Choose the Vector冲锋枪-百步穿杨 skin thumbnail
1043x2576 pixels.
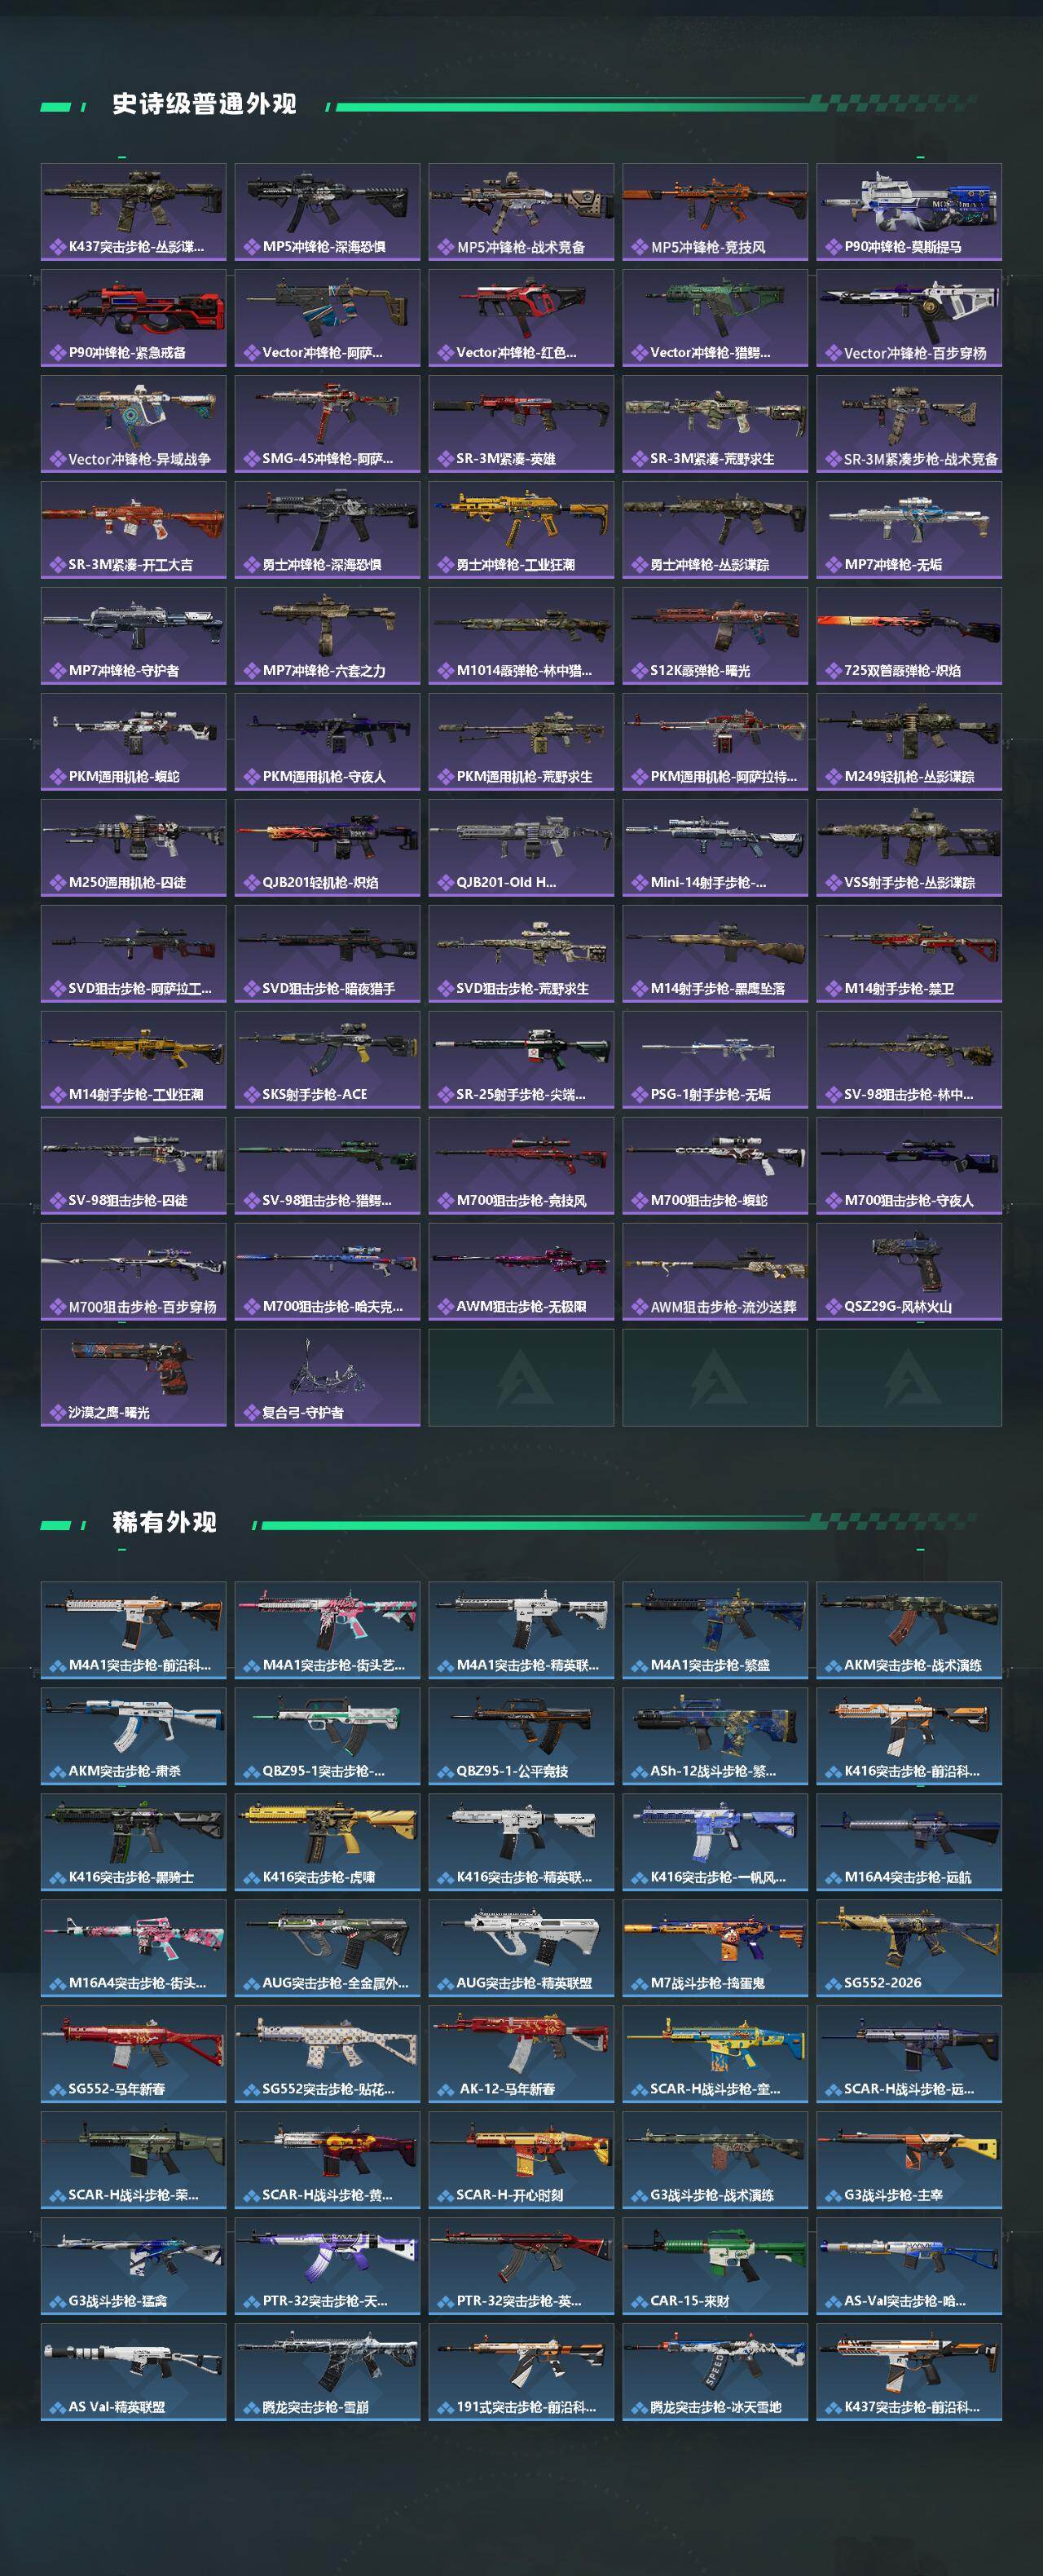pyautogui.click(x=909, y=318)
